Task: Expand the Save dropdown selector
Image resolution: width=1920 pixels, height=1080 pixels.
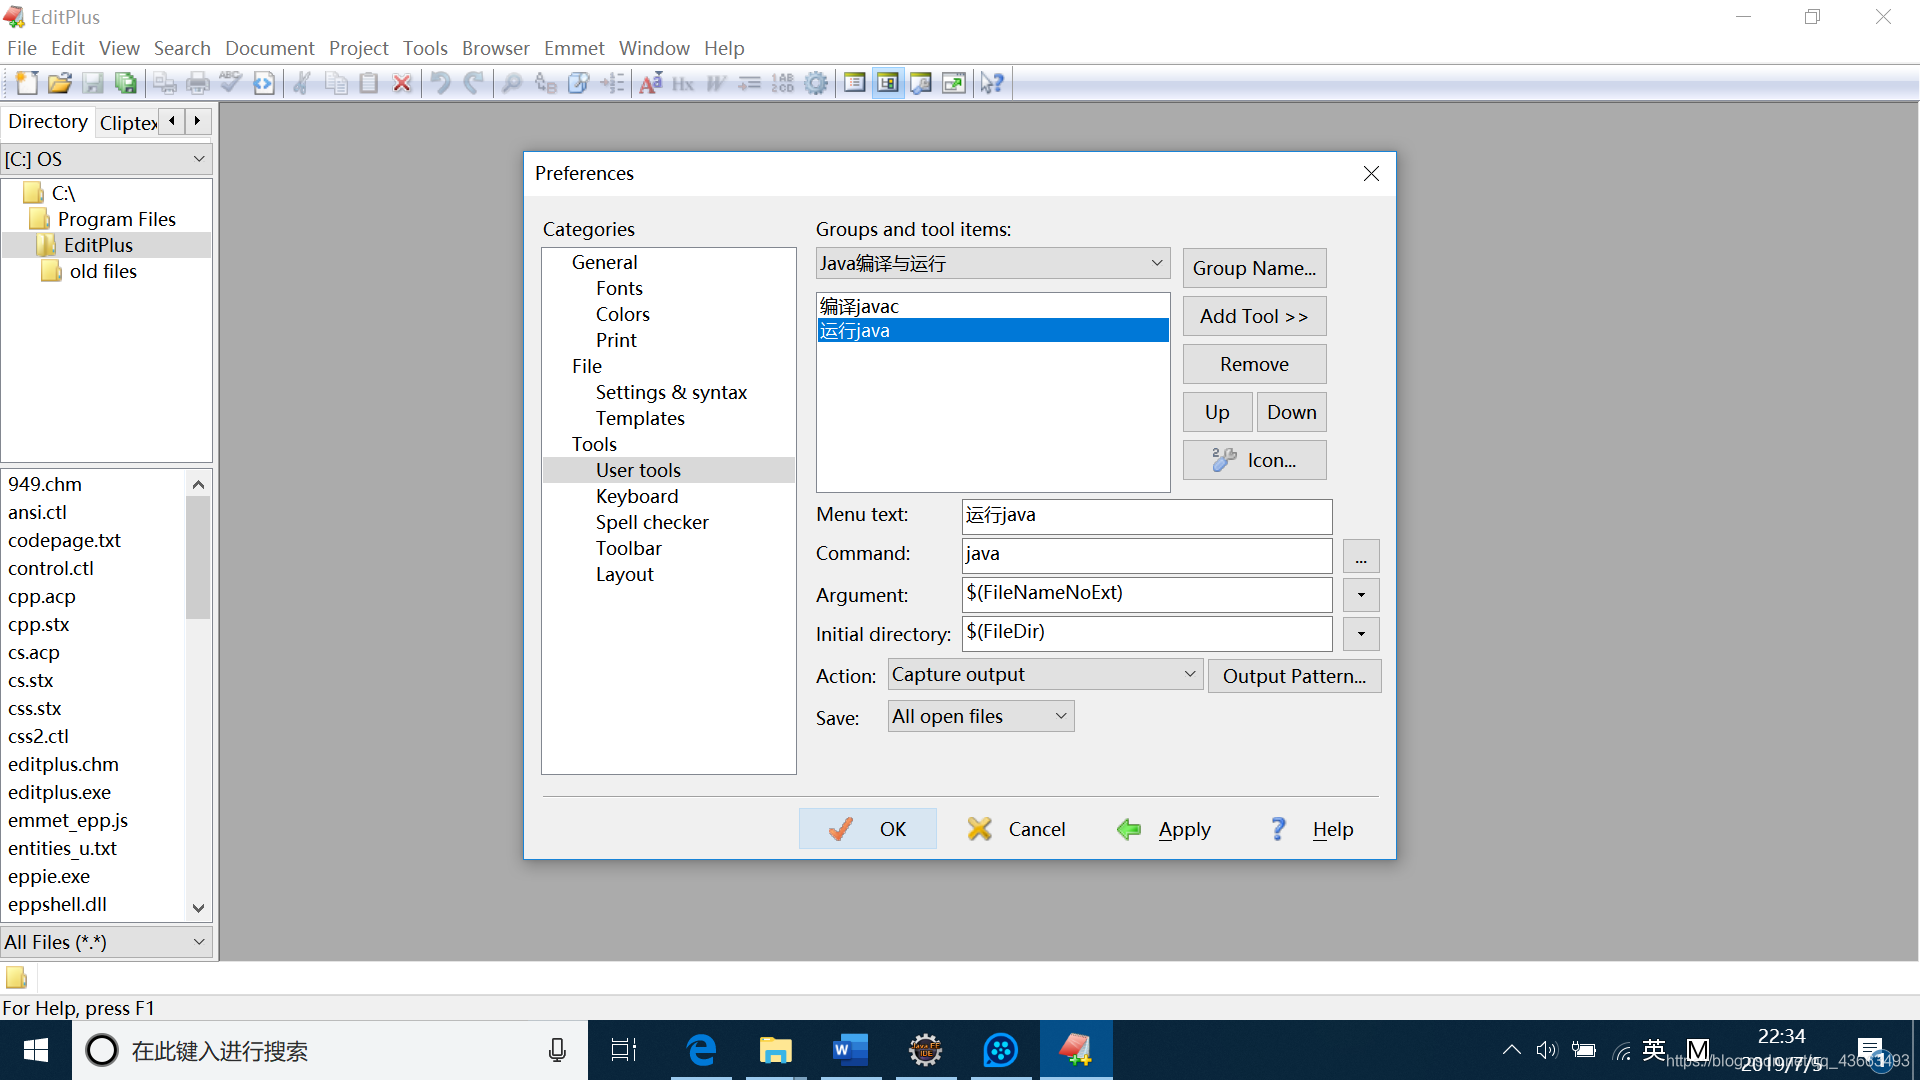Action: click(1055, 716)
